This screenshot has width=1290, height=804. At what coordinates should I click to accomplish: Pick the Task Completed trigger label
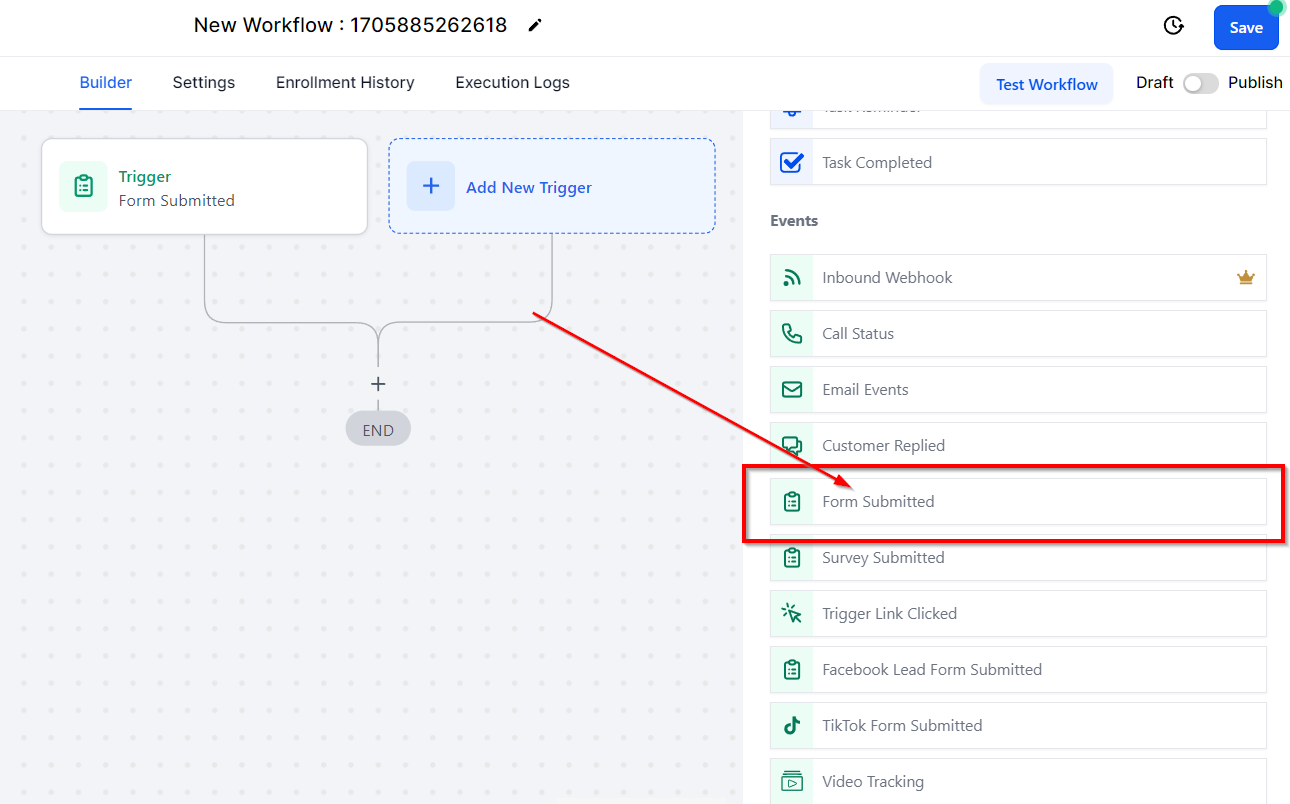click(877, 163)
